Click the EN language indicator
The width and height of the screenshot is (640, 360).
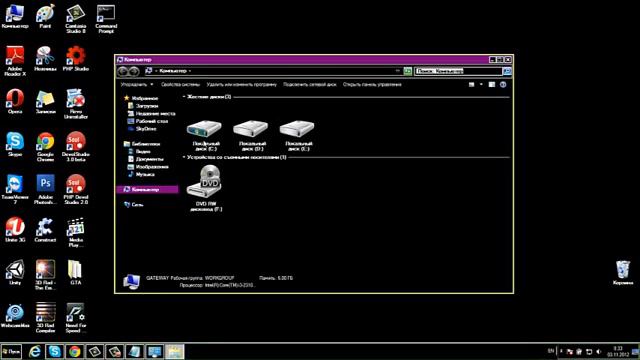[x=551, y=351]
